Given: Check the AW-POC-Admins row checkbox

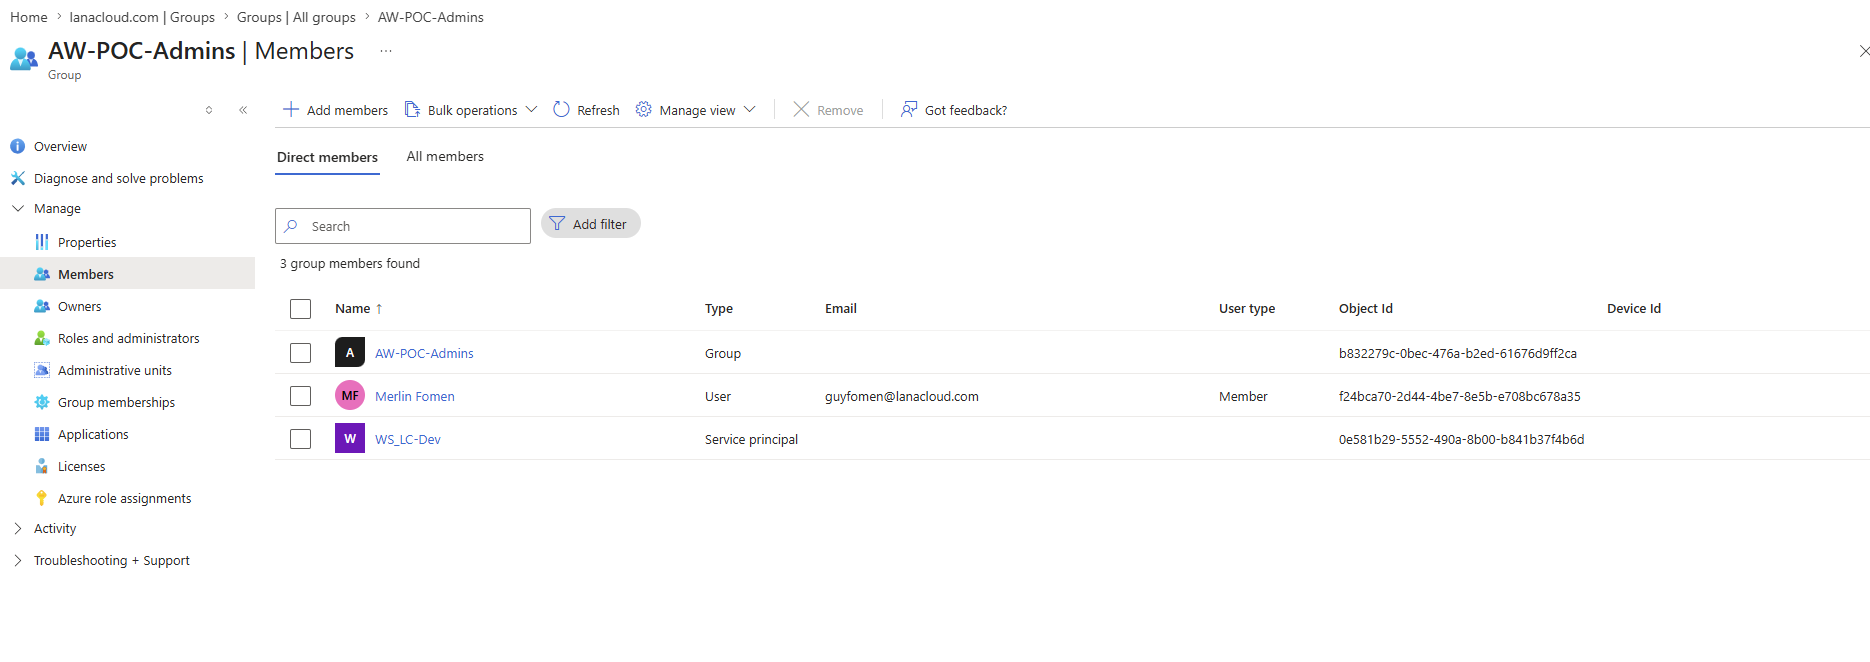Looking at the screenshot, I should point(301,353).
